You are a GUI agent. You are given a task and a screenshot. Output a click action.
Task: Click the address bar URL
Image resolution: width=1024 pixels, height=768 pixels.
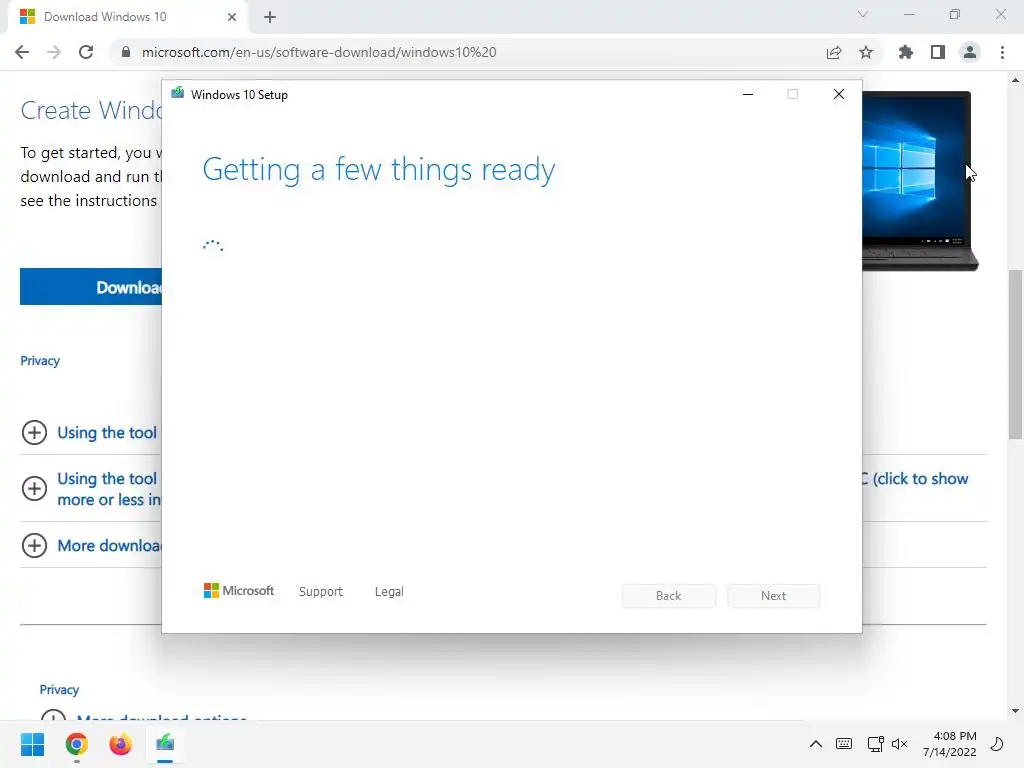coord(319,52)
